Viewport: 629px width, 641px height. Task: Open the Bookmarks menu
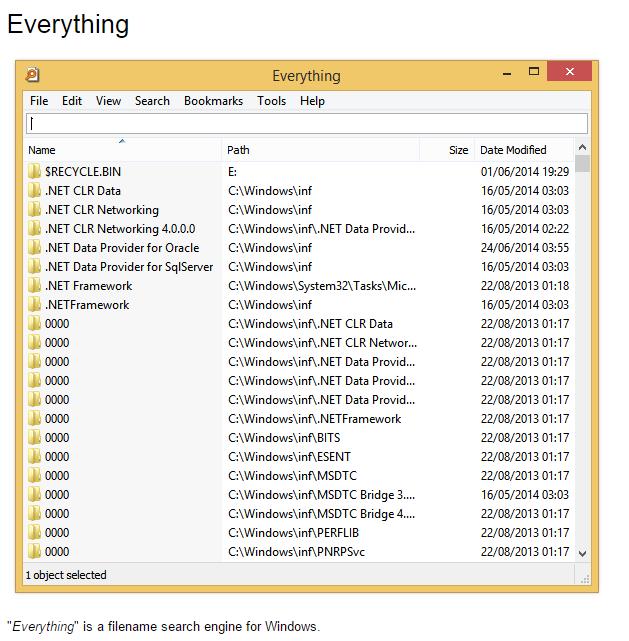(x=213, y=101)
